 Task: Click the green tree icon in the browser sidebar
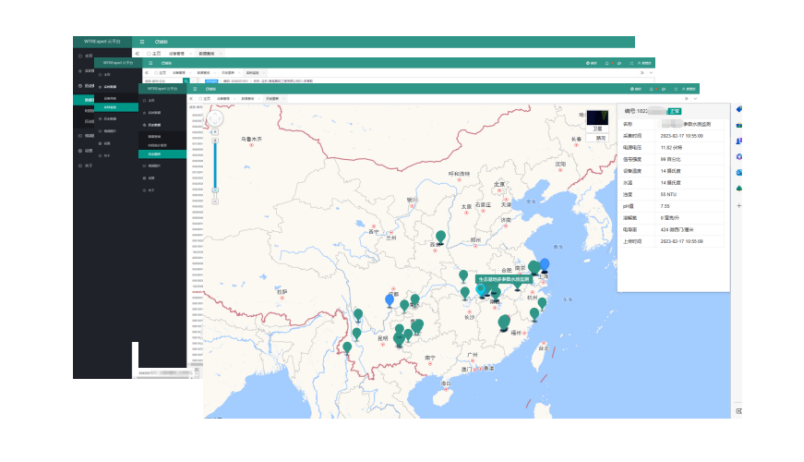pyautogui.click(x=739, y=188)
